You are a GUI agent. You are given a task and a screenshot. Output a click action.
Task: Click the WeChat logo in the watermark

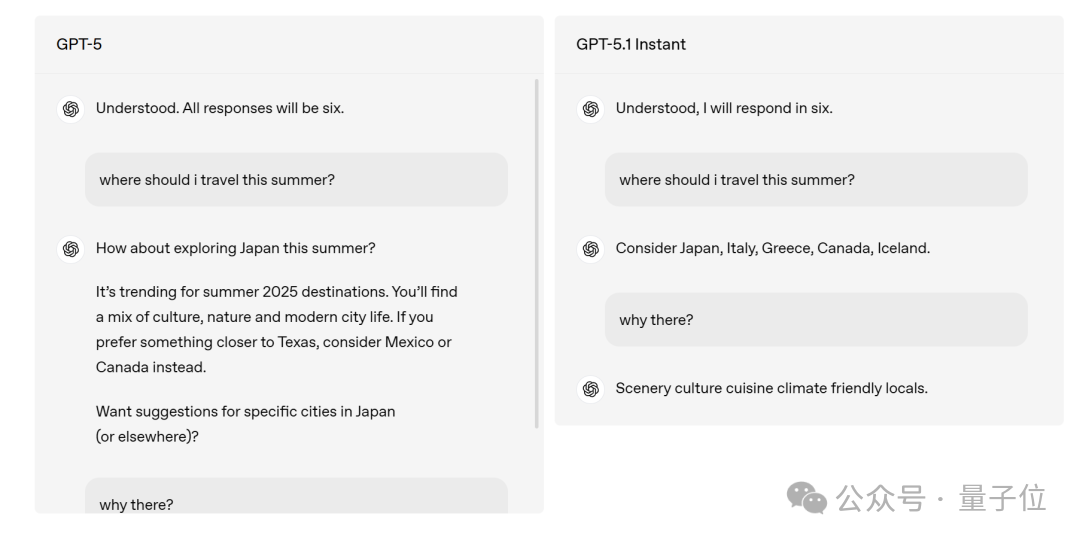pos(806,497)
